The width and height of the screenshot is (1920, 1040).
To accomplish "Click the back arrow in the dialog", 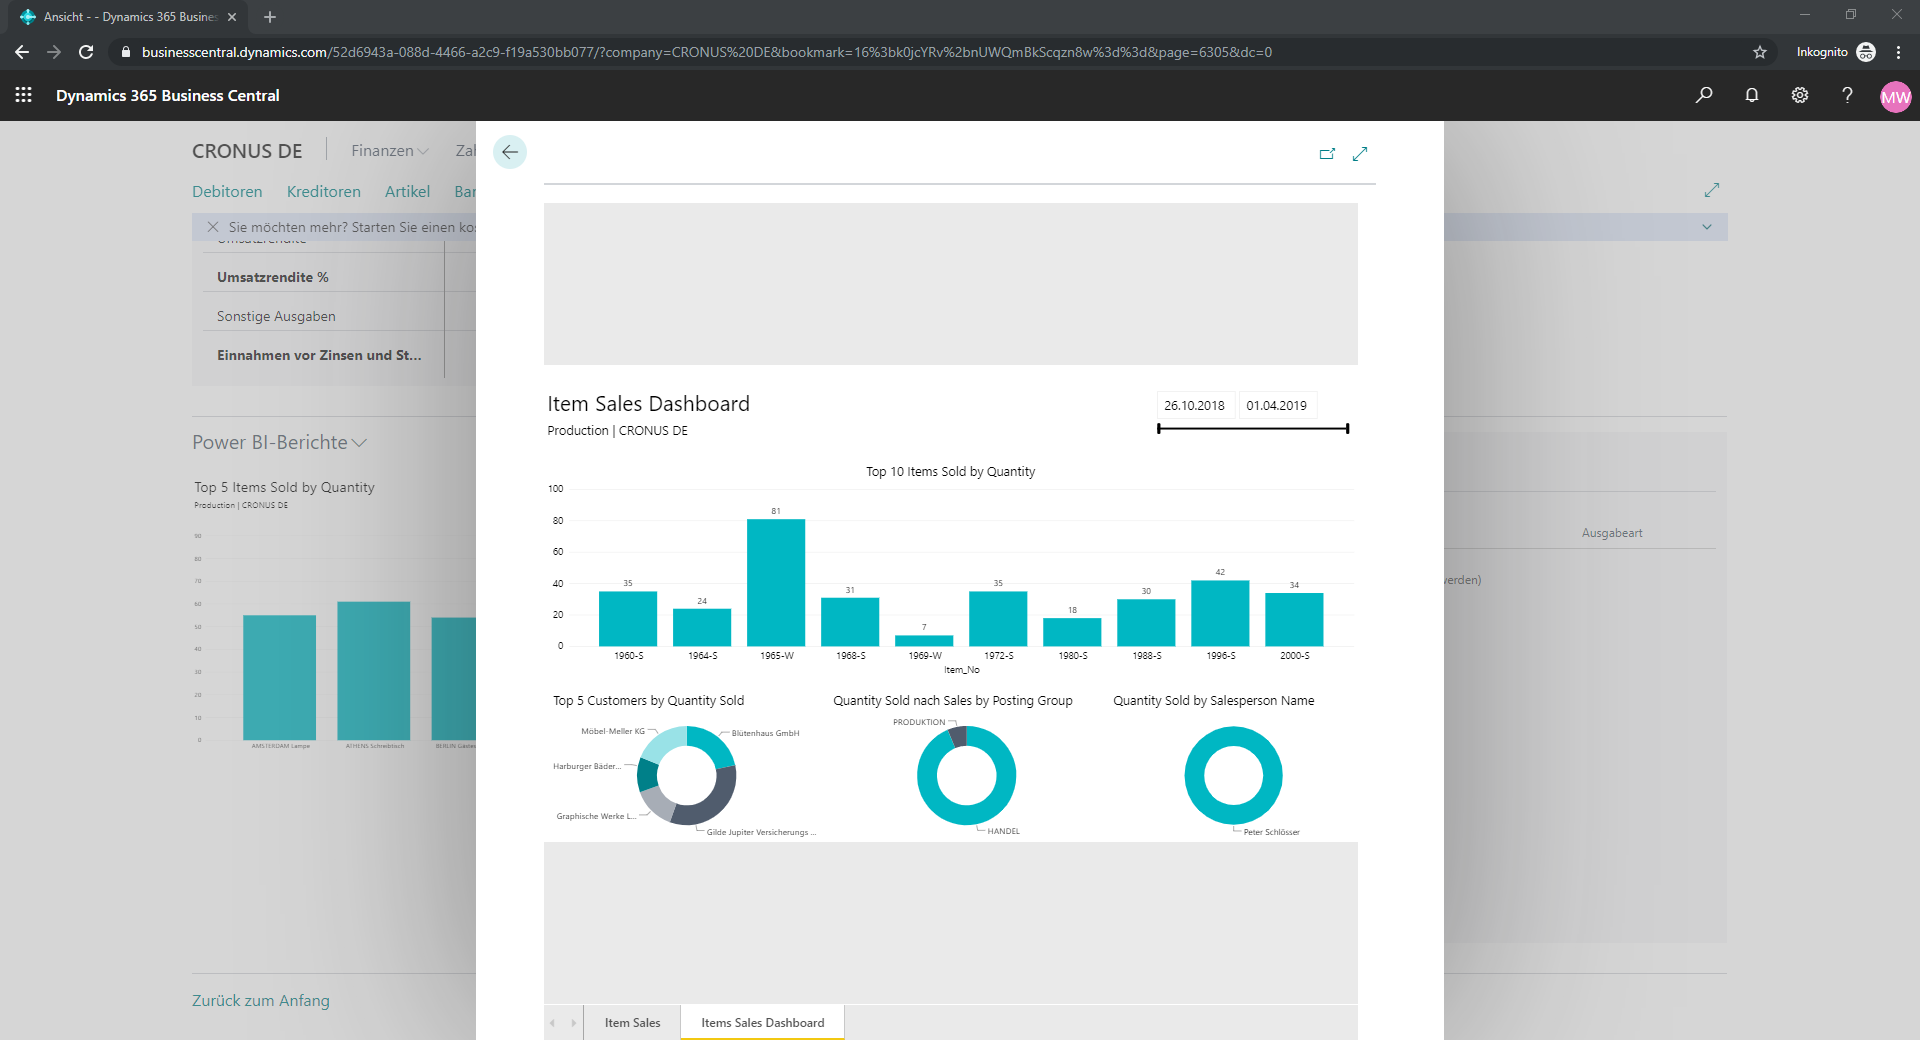I will click(x=510, y=152).
